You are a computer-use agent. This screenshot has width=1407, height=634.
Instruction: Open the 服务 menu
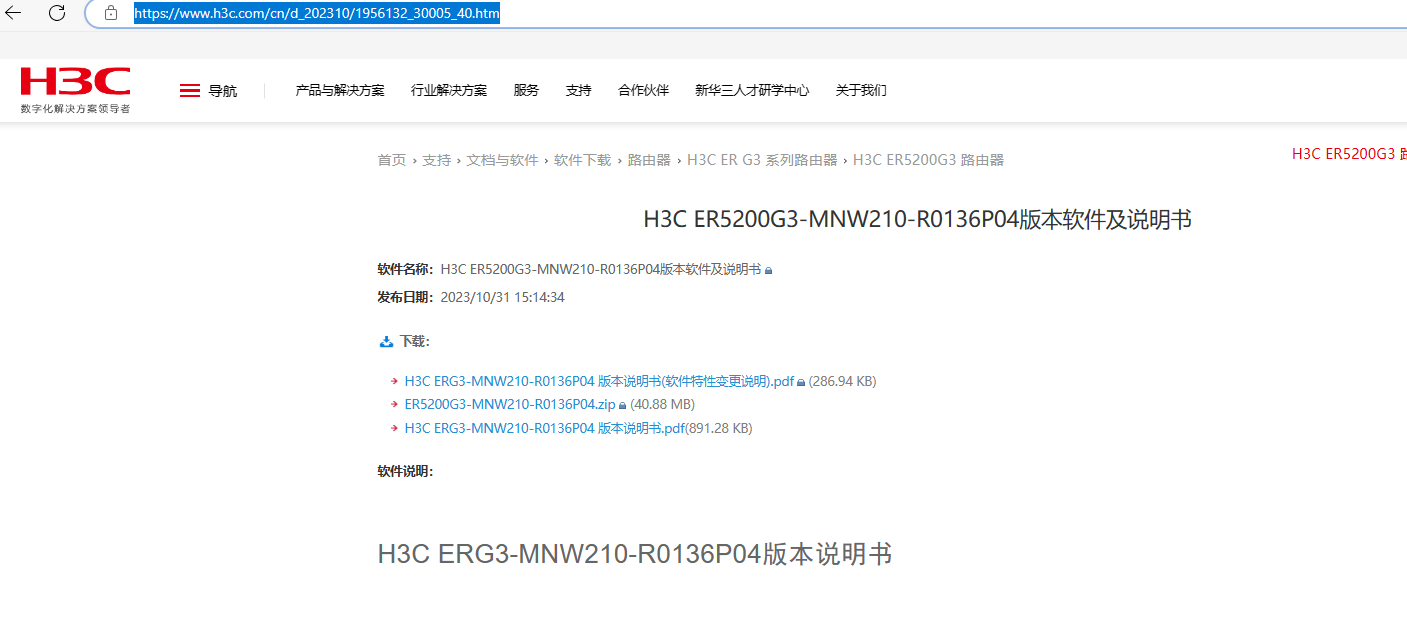click(526, 91)
